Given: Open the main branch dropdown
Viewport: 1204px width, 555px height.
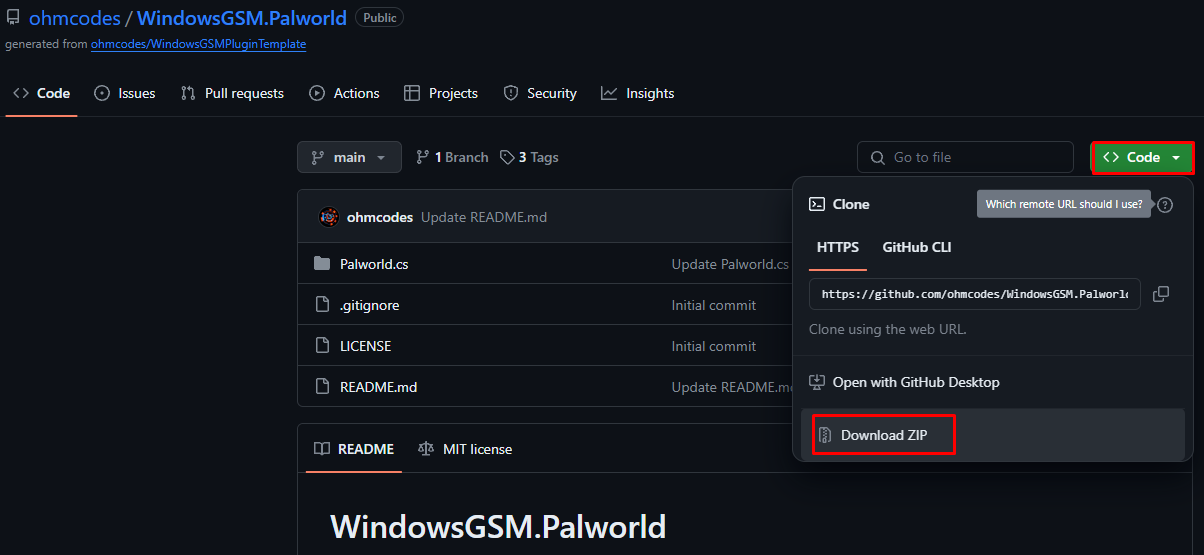Looking at the screenshot, I should point(349,157).
